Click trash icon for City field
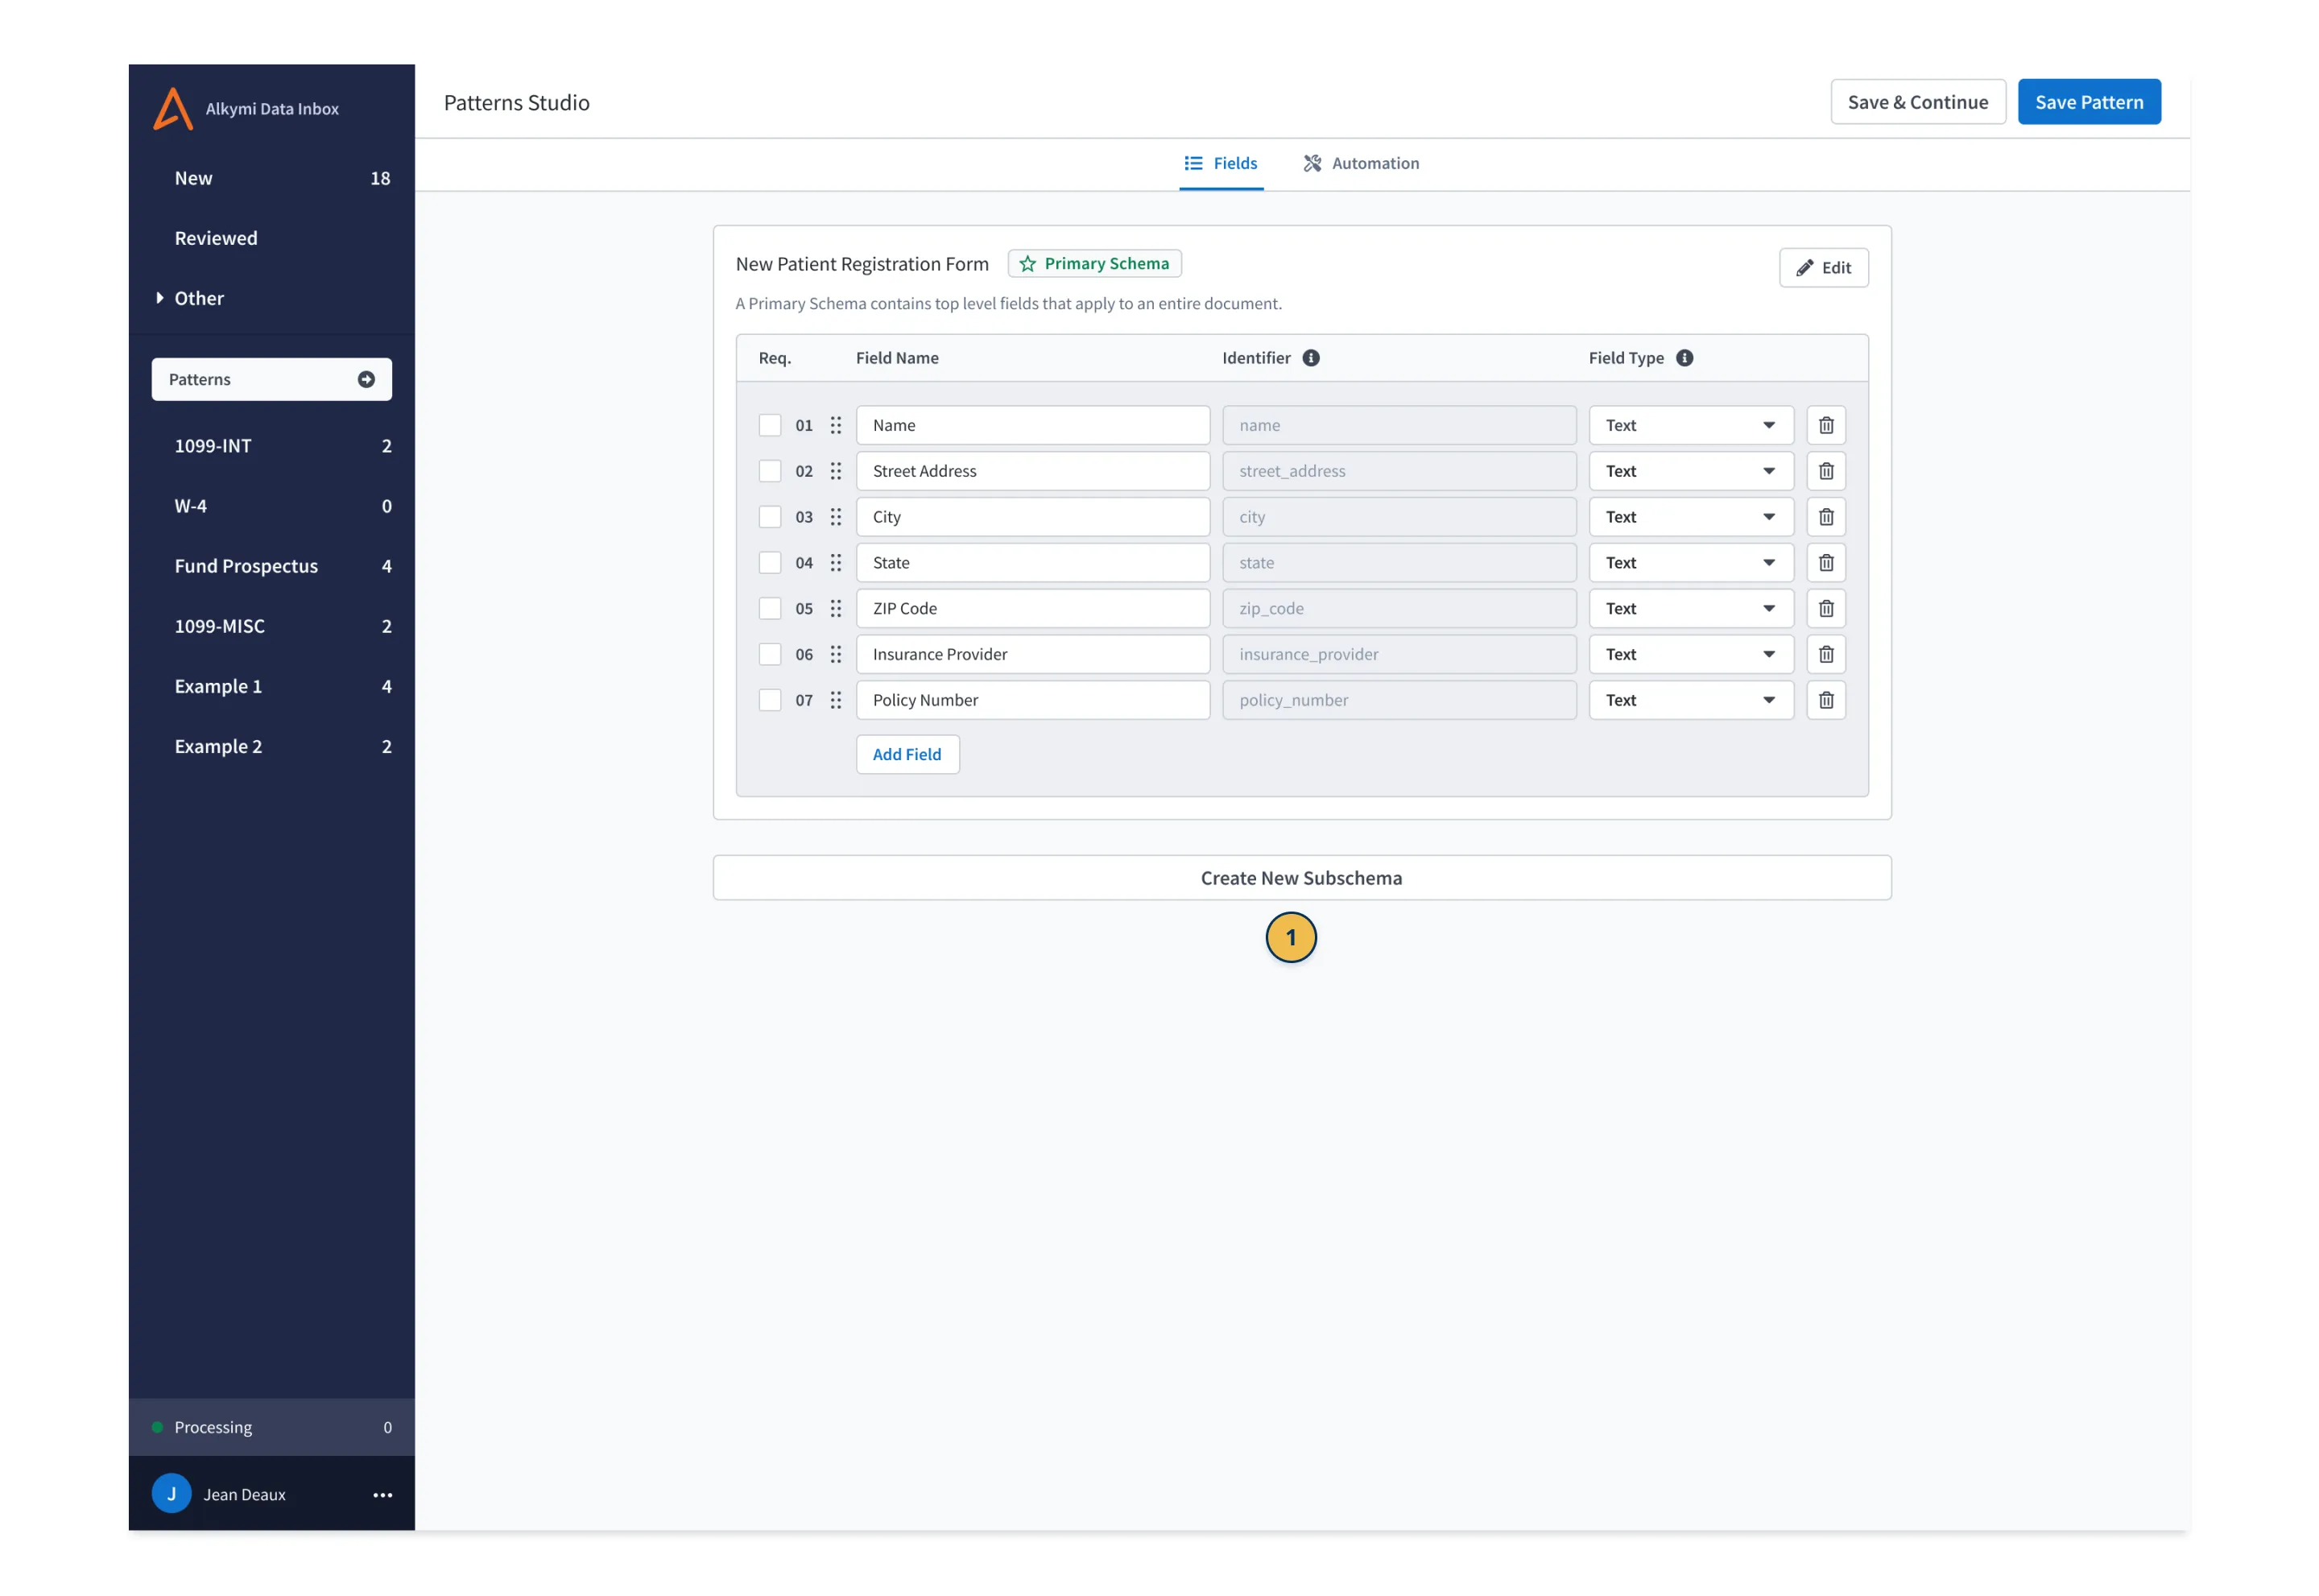 [x=1825, y=517]
